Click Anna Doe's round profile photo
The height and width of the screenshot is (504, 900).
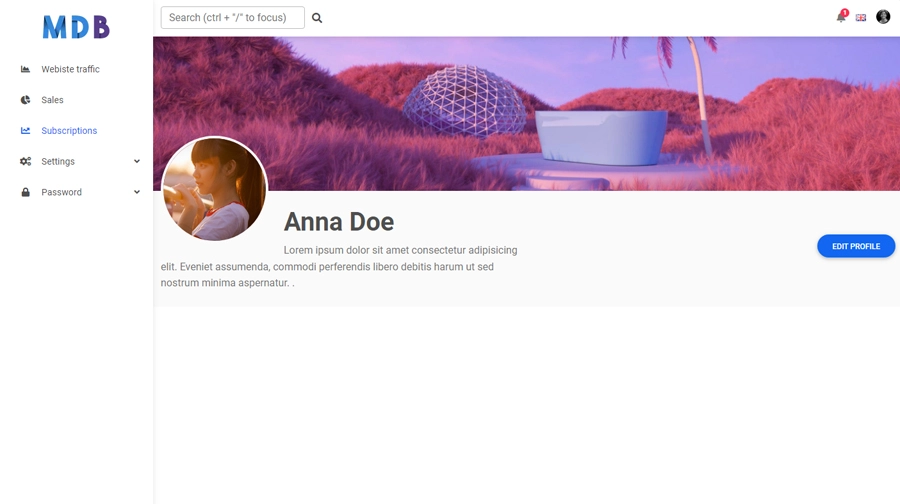click(x=214, y=189)
